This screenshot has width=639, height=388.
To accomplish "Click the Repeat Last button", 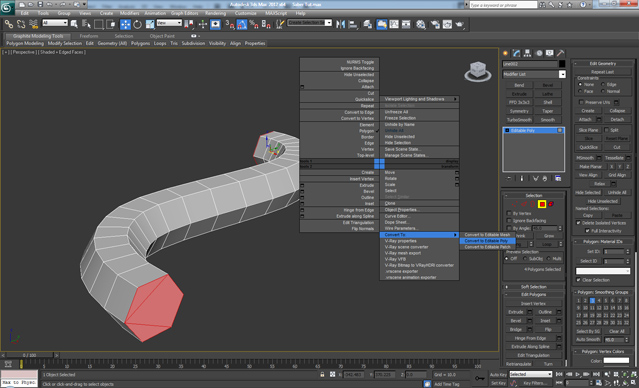I will point(603,72).
